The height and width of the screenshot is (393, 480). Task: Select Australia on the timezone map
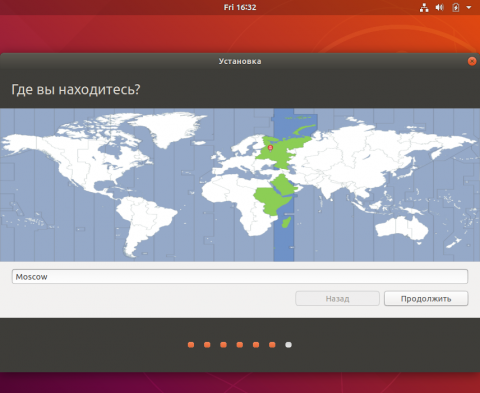point(401,228)
